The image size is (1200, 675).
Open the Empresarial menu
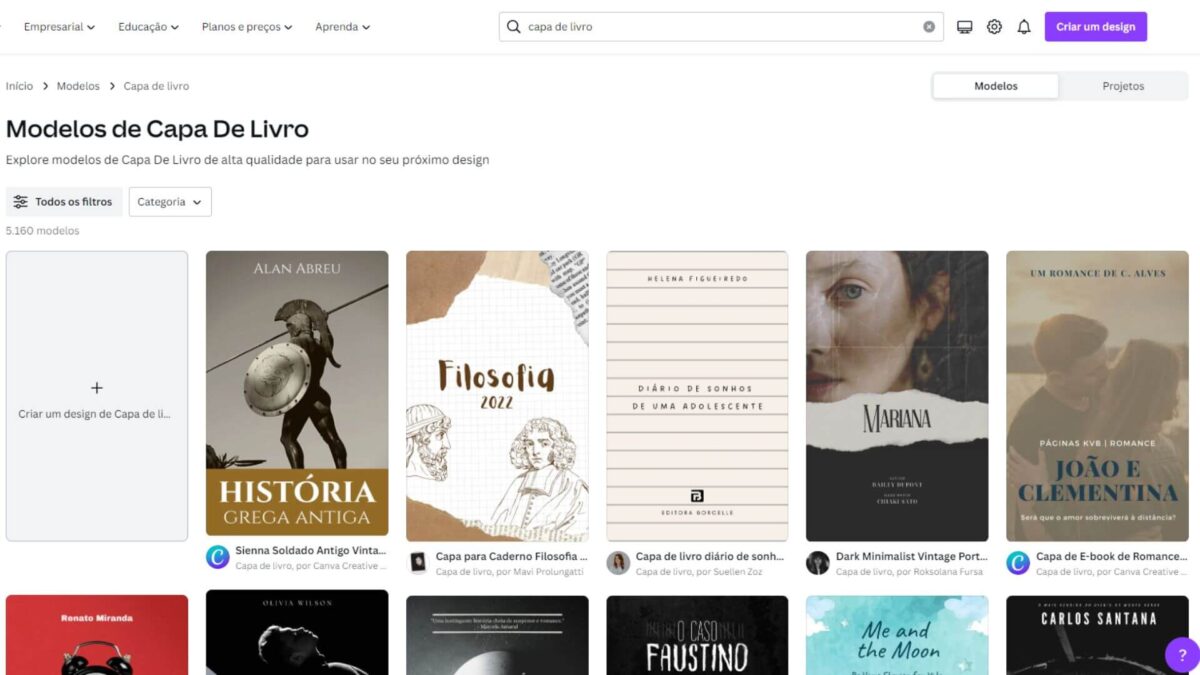(59, 27)
